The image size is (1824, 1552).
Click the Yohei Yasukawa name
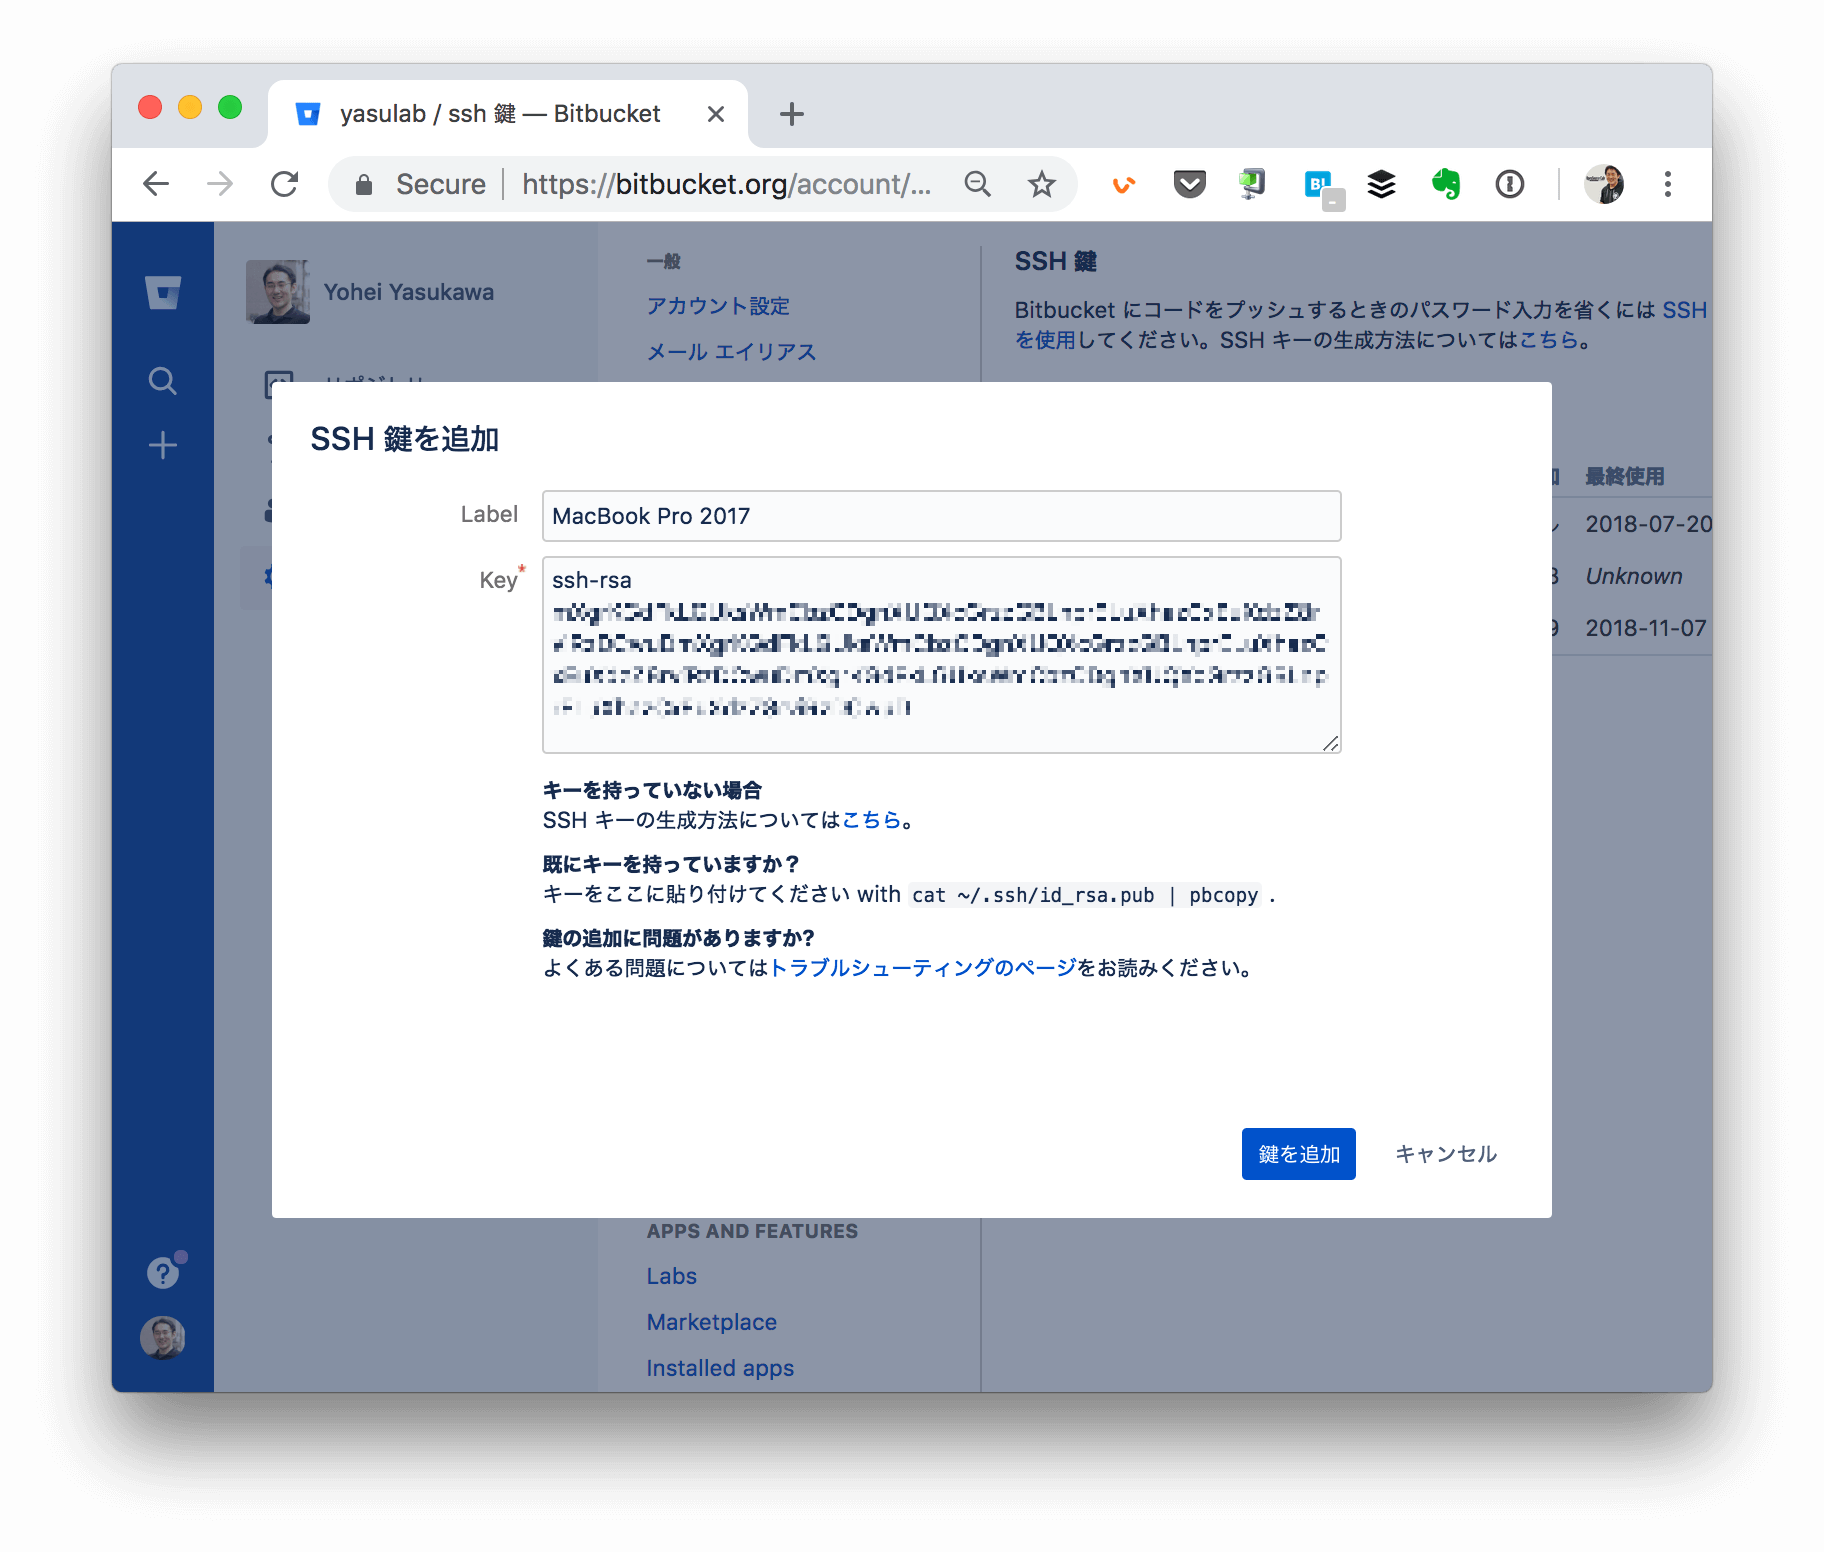409,292
